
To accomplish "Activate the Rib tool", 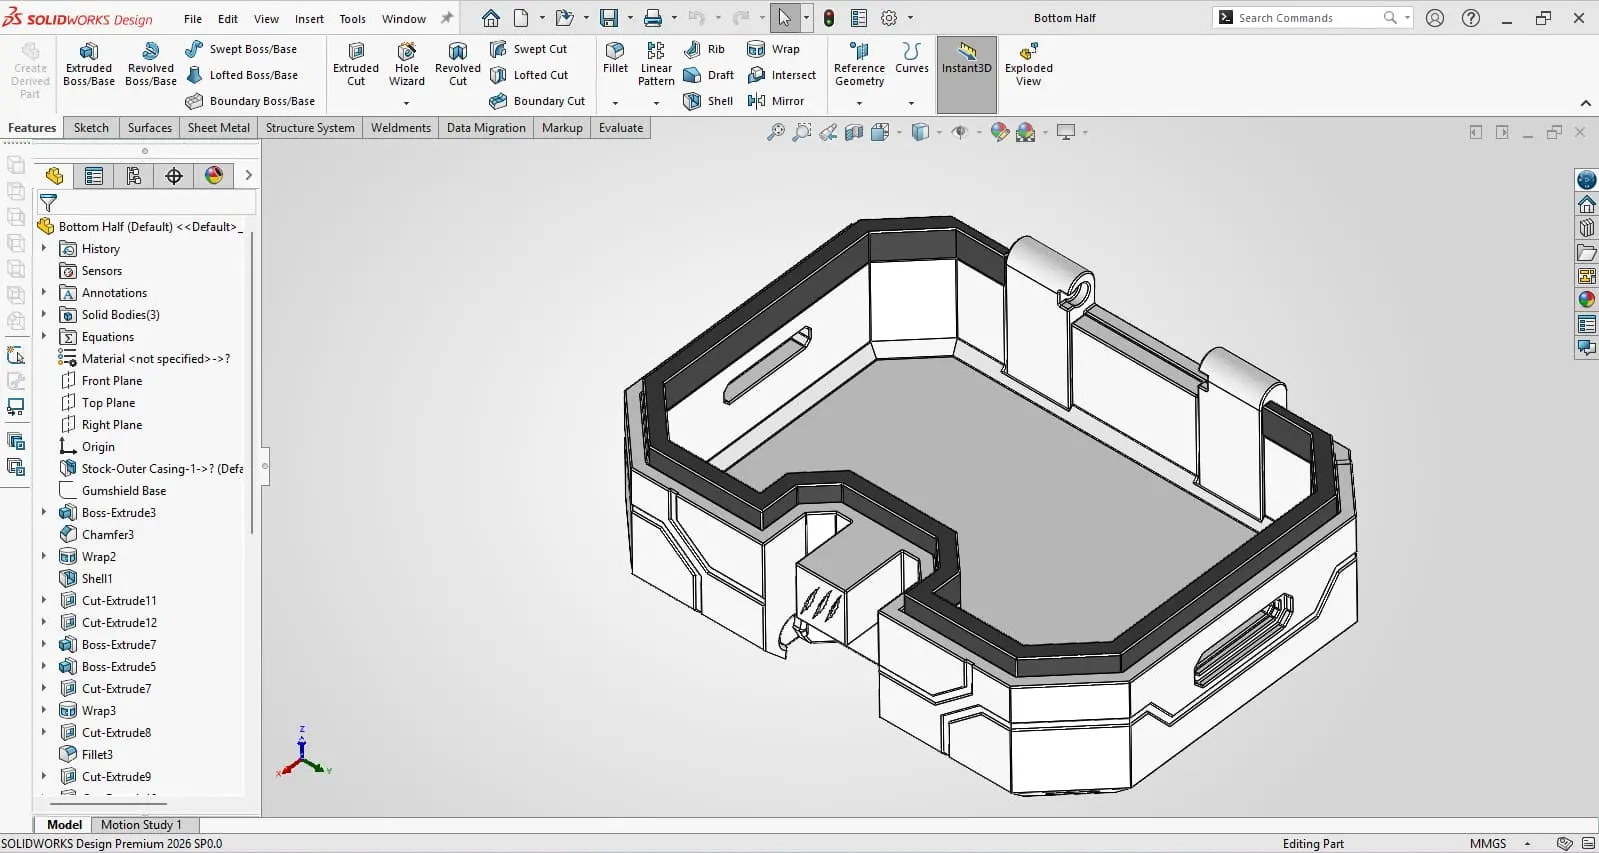I will pyautogui.click(x=704, y=49).
